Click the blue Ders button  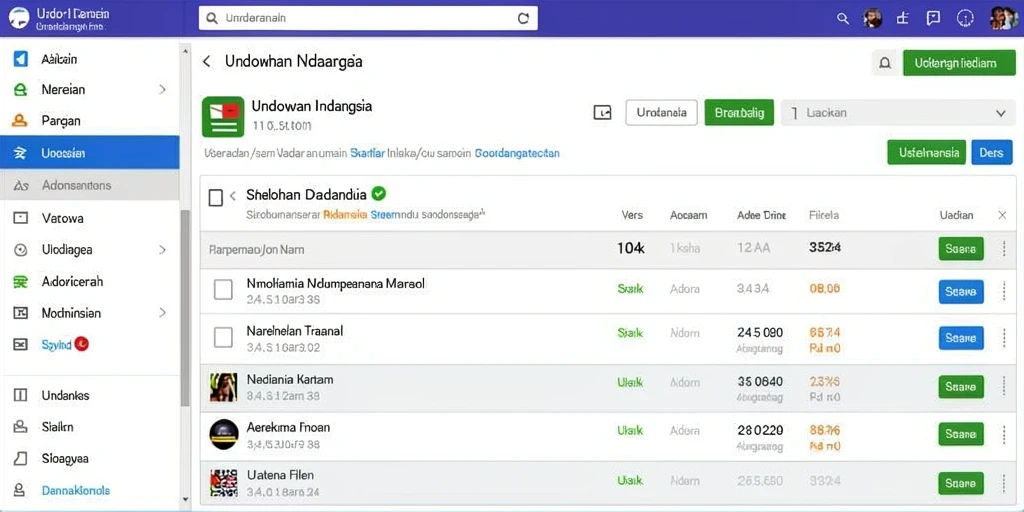coord(991,152)
